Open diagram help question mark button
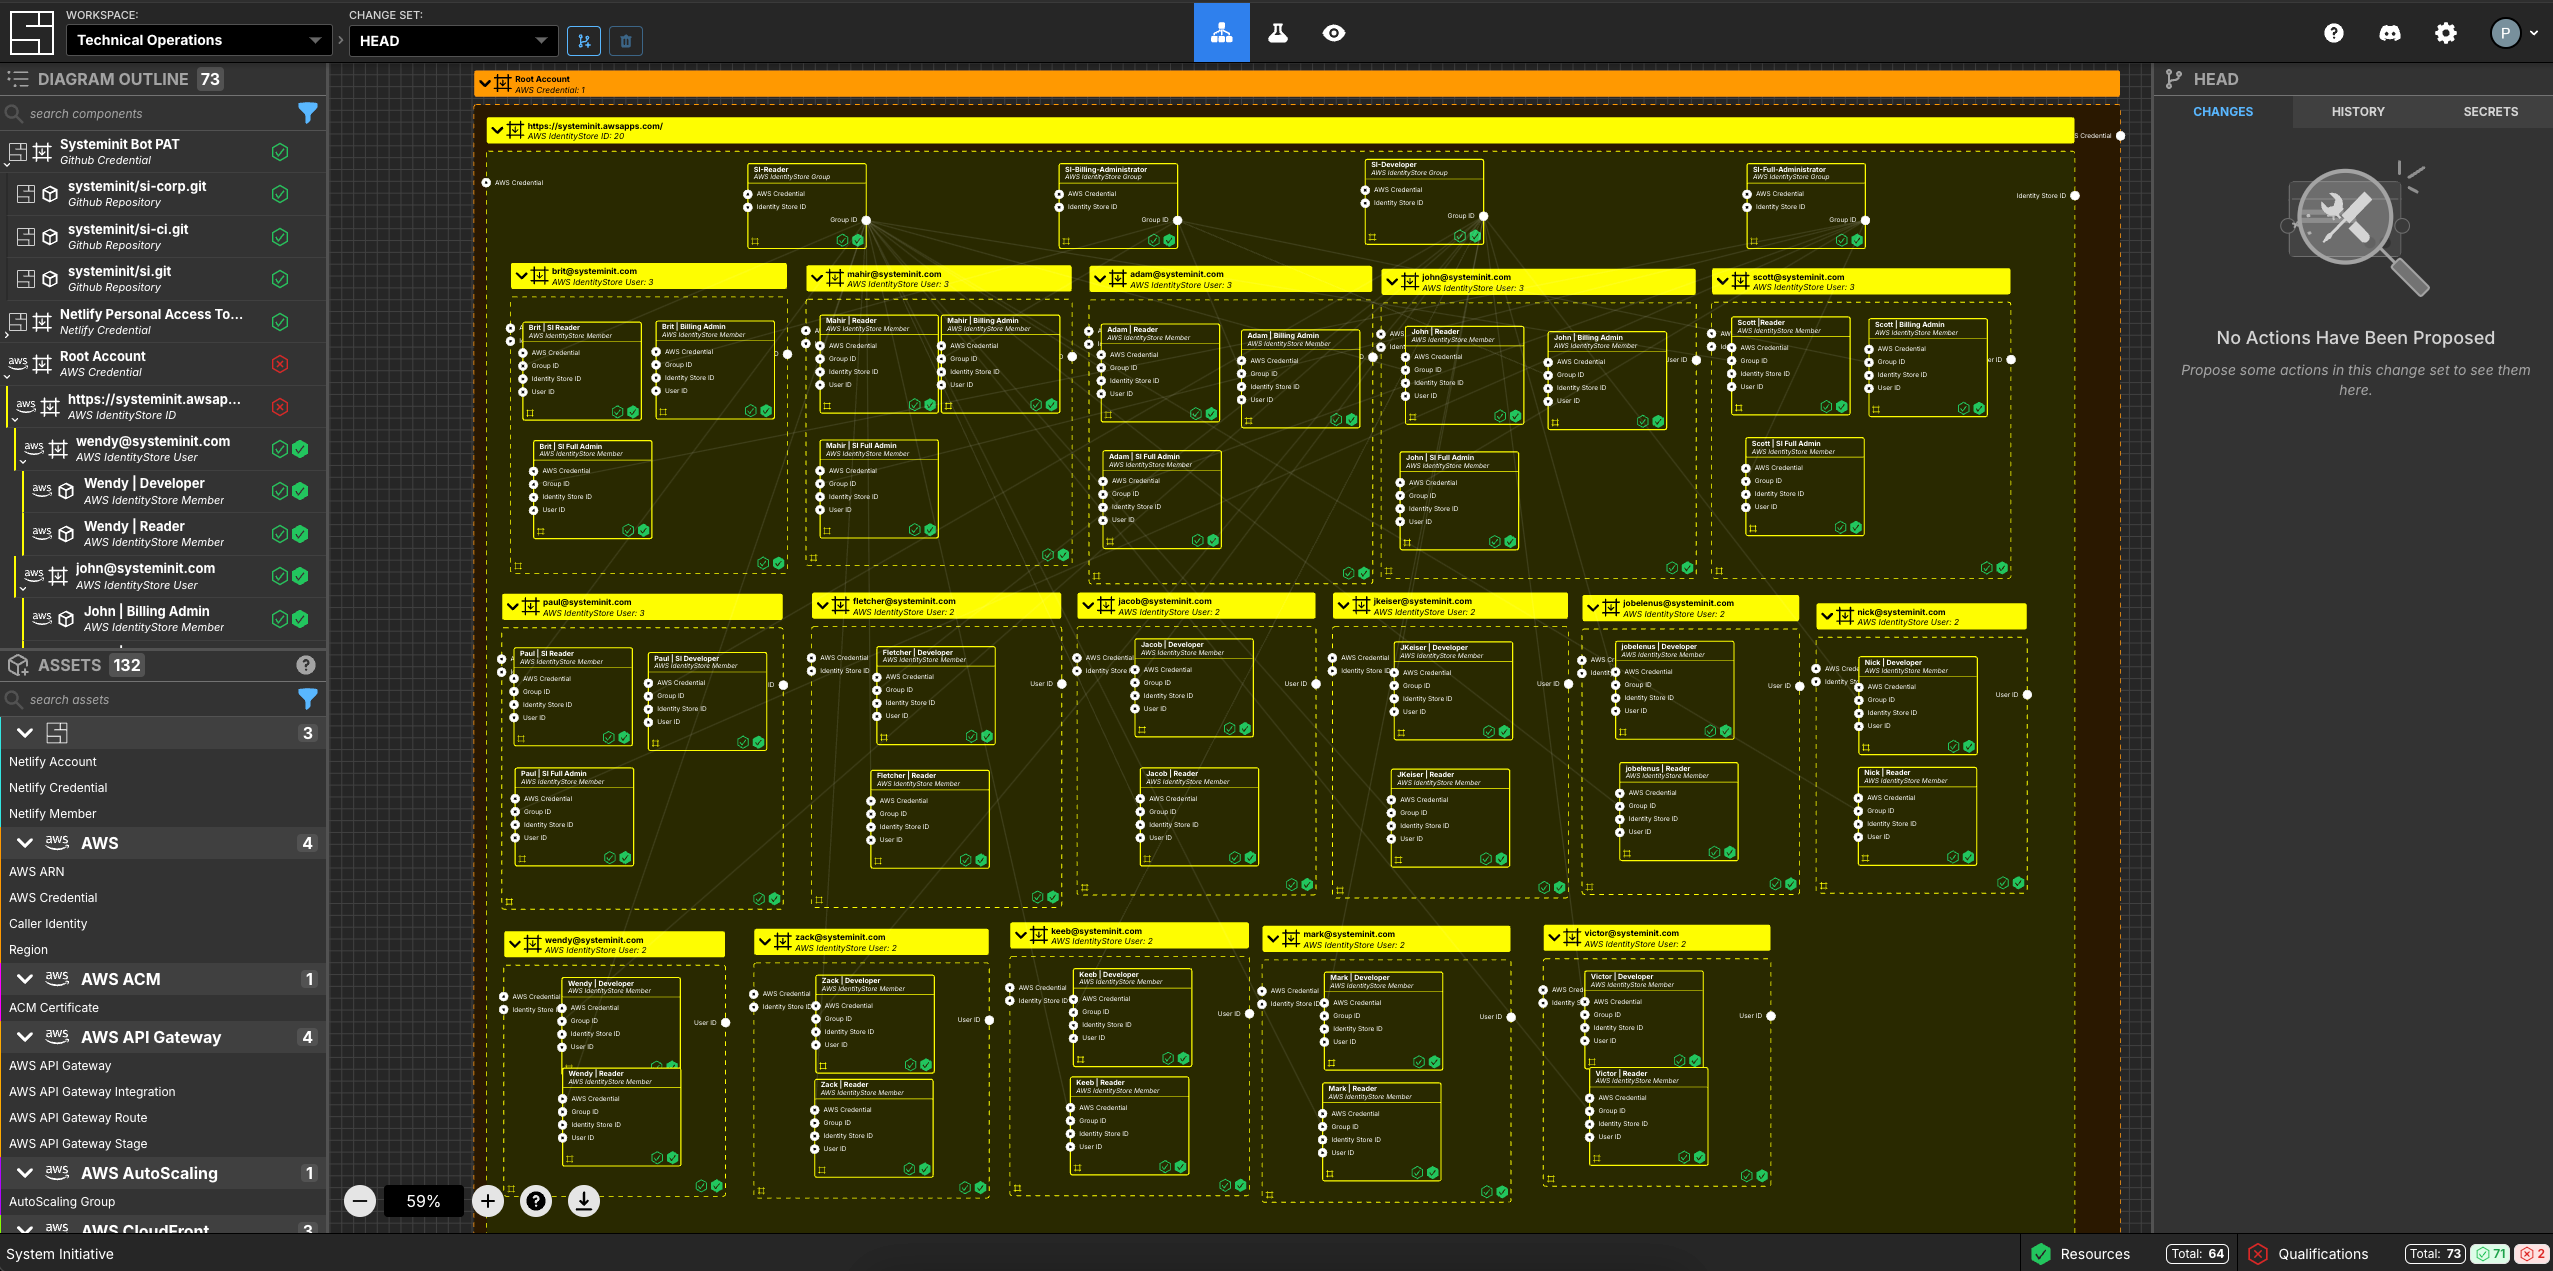The height and width of the screenshot is (1271, 2553). point(536,1201)
